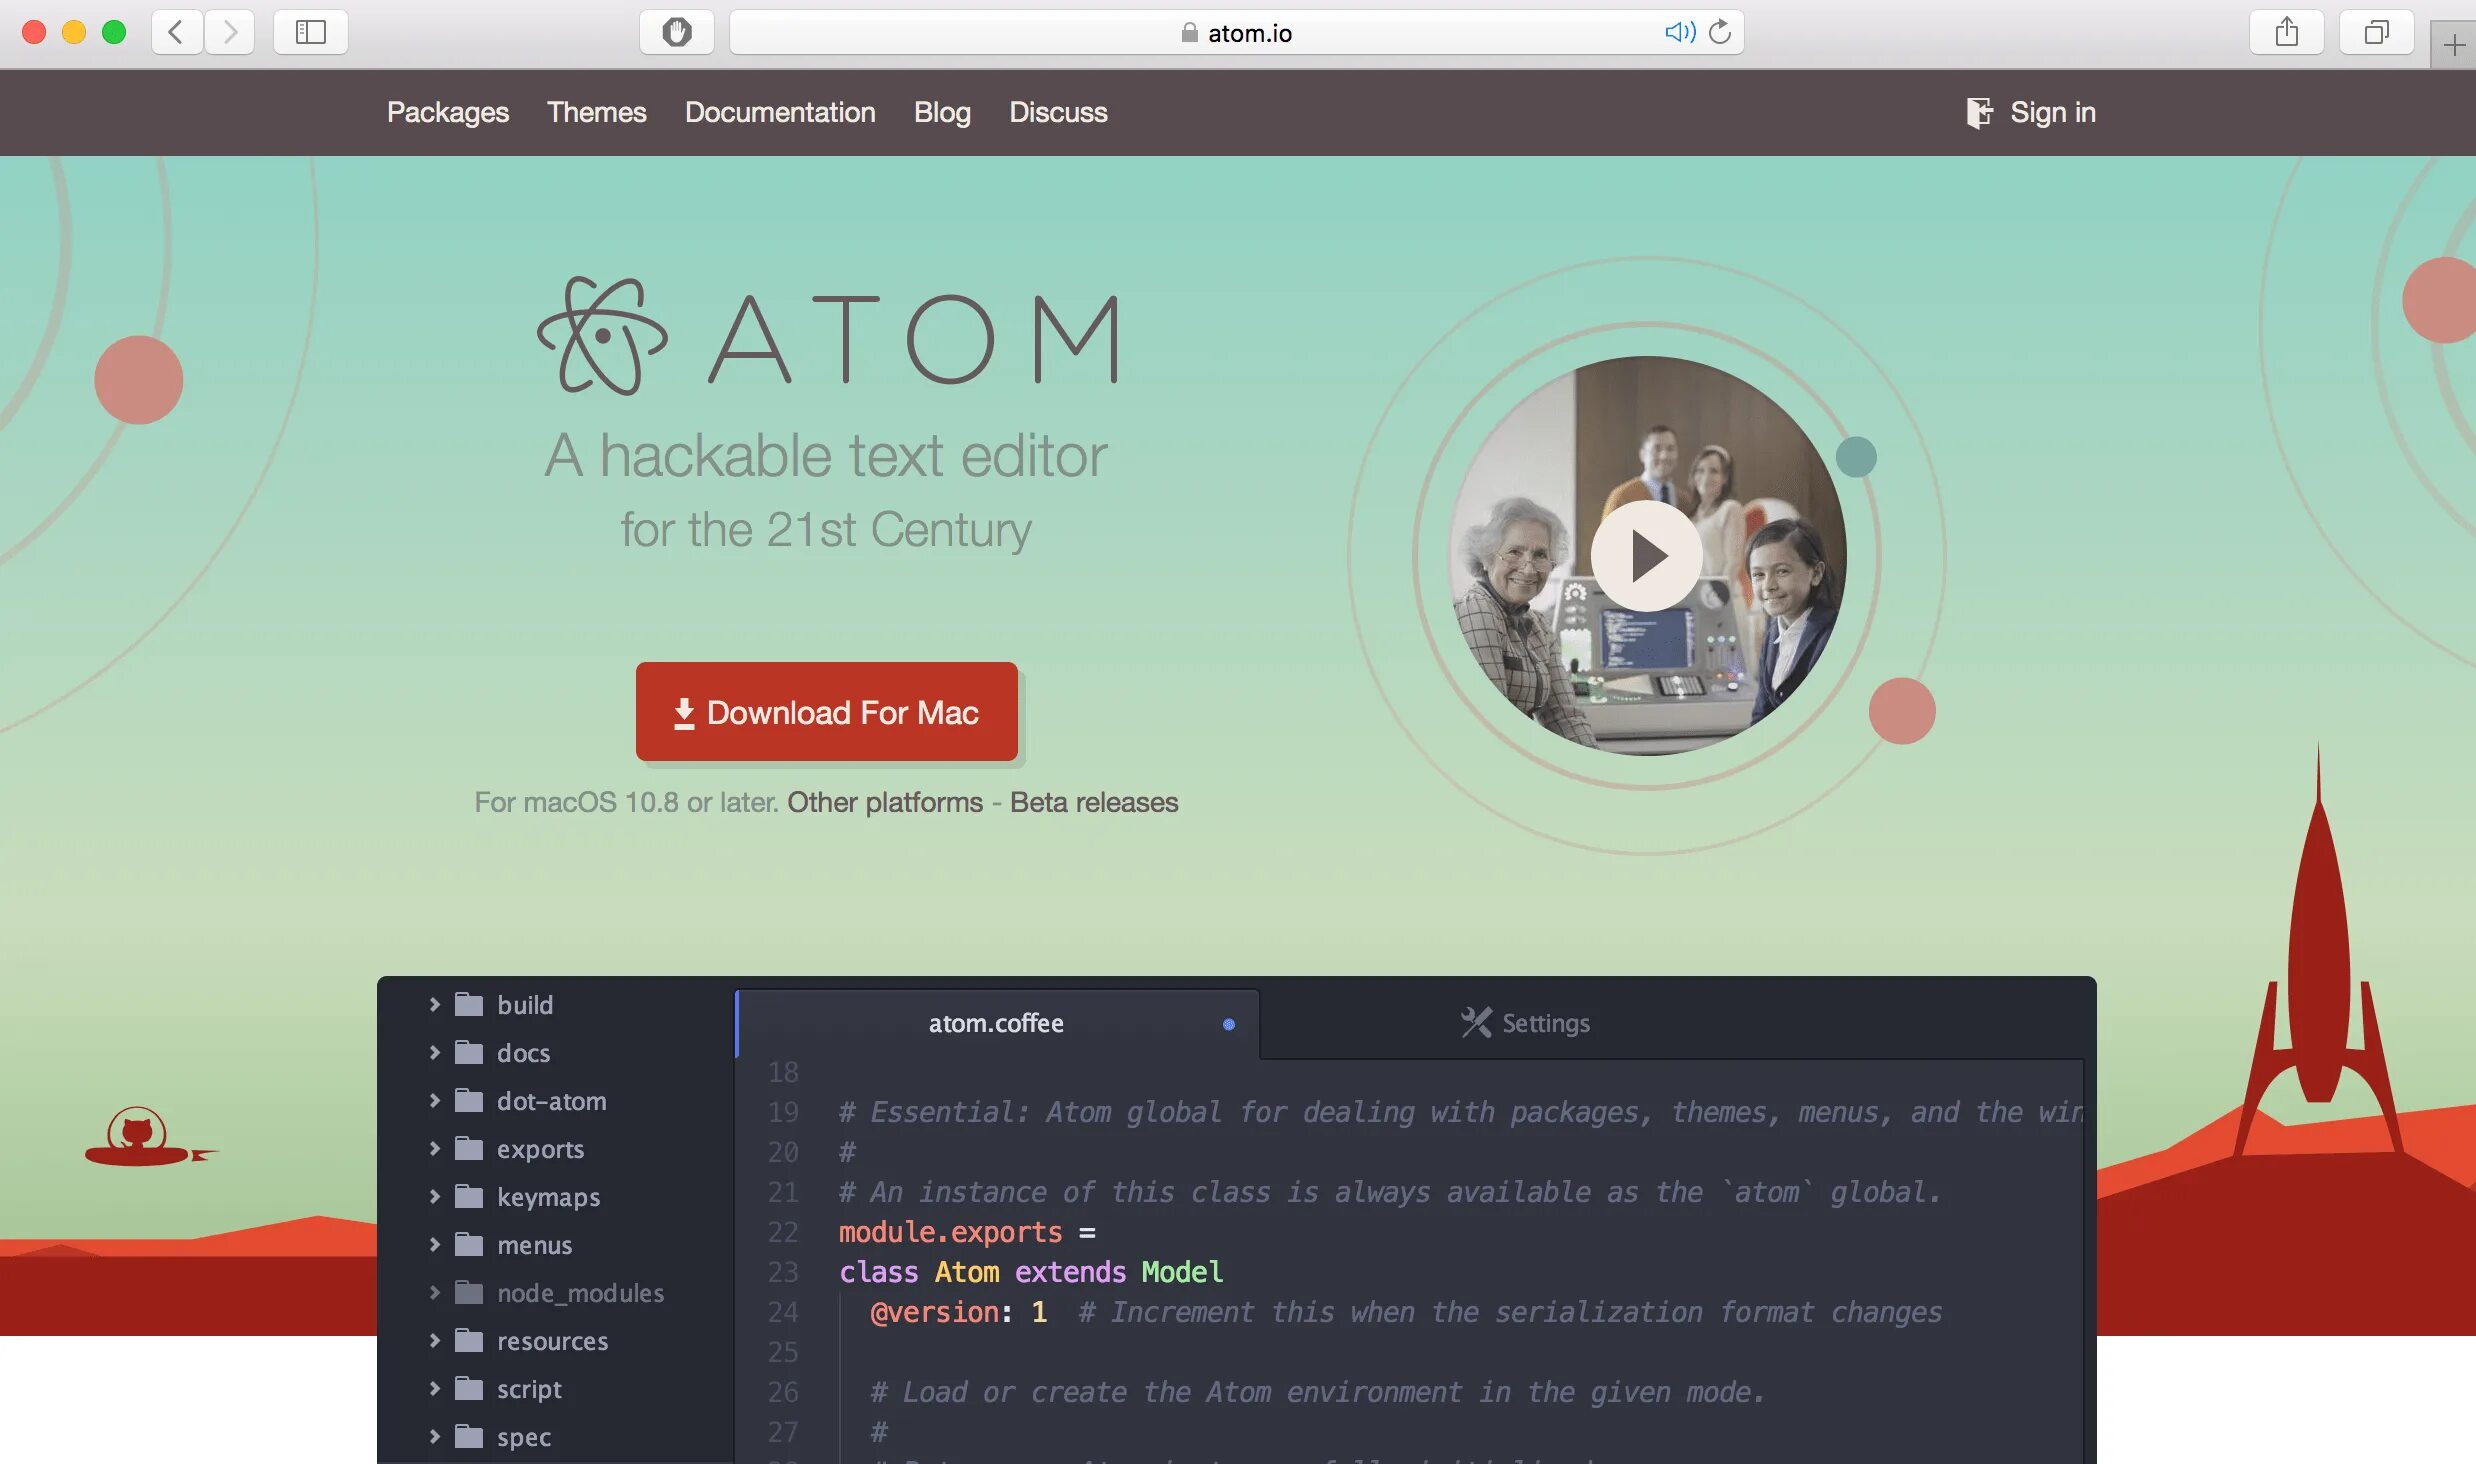Expand the docs folder chevron
This screenshot has height=1464, width=2476.
(434, 1052)
